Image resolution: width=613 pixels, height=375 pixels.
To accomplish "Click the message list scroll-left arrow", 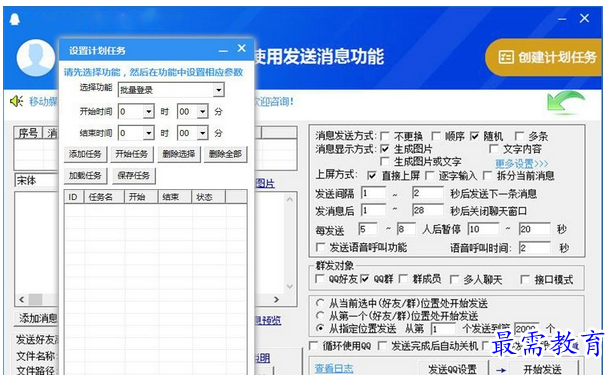I will [x=22, y=300].
